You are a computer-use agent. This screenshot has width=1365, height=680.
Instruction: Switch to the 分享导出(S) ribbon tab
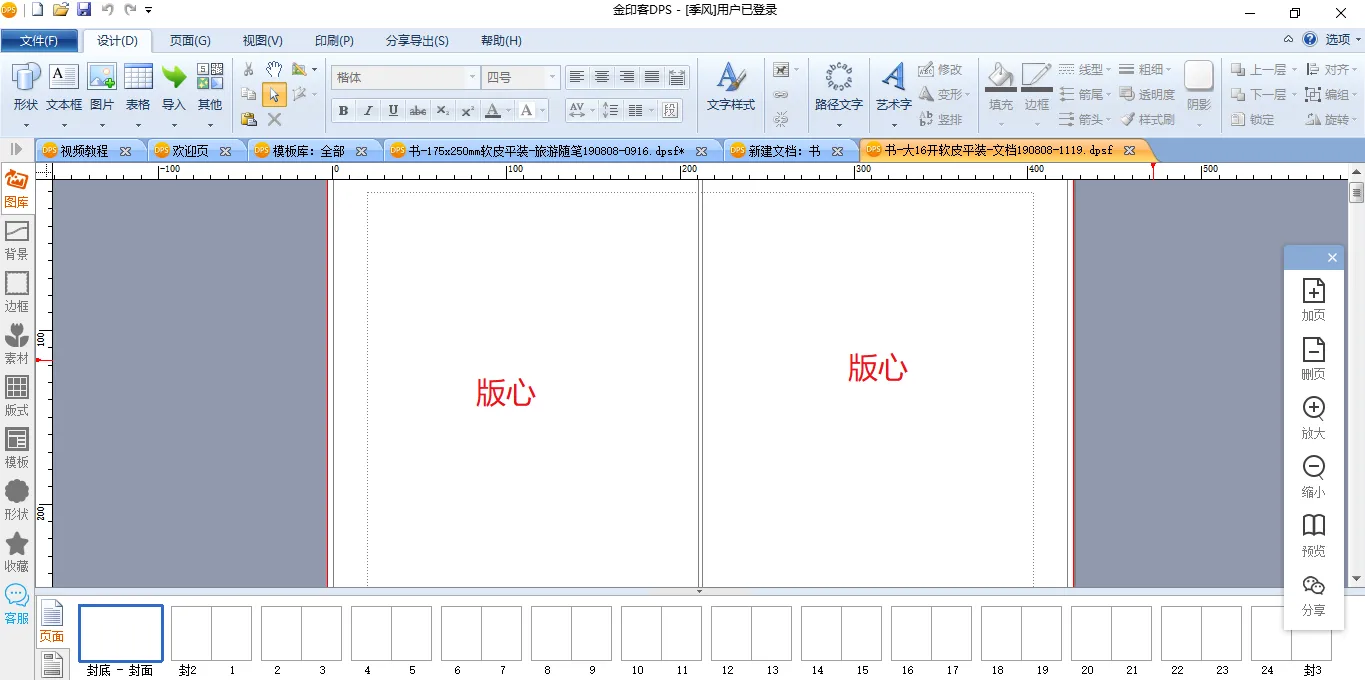pyautogui.click(x=417, y=41)
